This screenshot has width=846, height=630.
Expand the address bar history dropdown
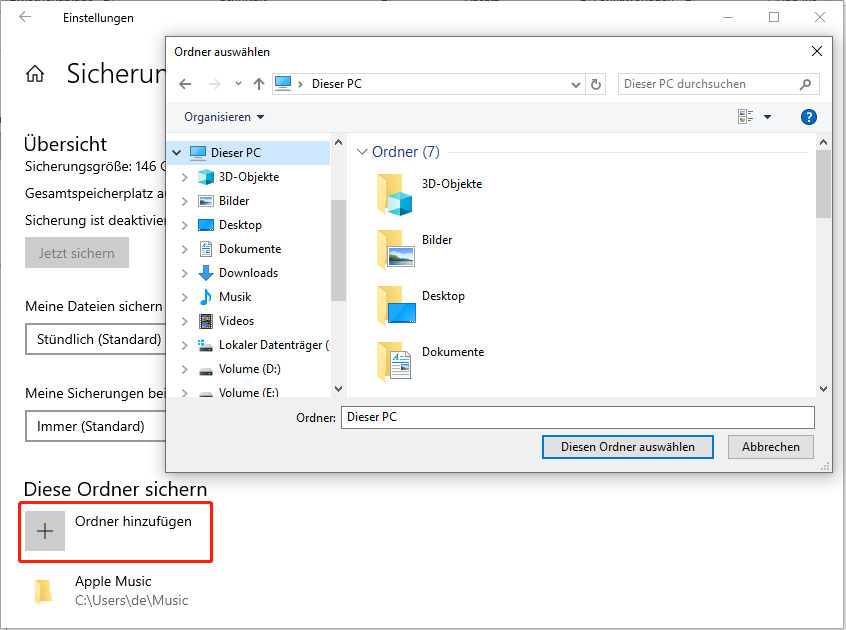(x=576, y=85)
